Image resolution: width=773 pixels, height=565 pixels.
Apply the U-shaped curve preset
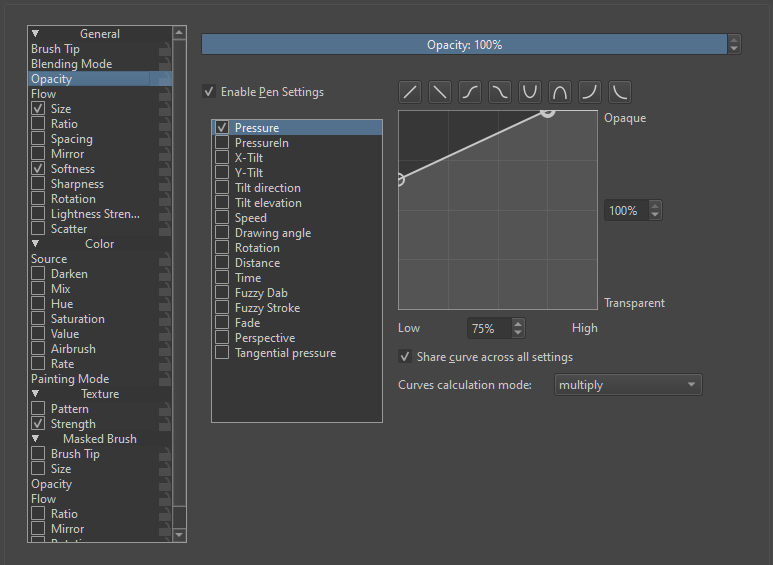click(530, 92)
